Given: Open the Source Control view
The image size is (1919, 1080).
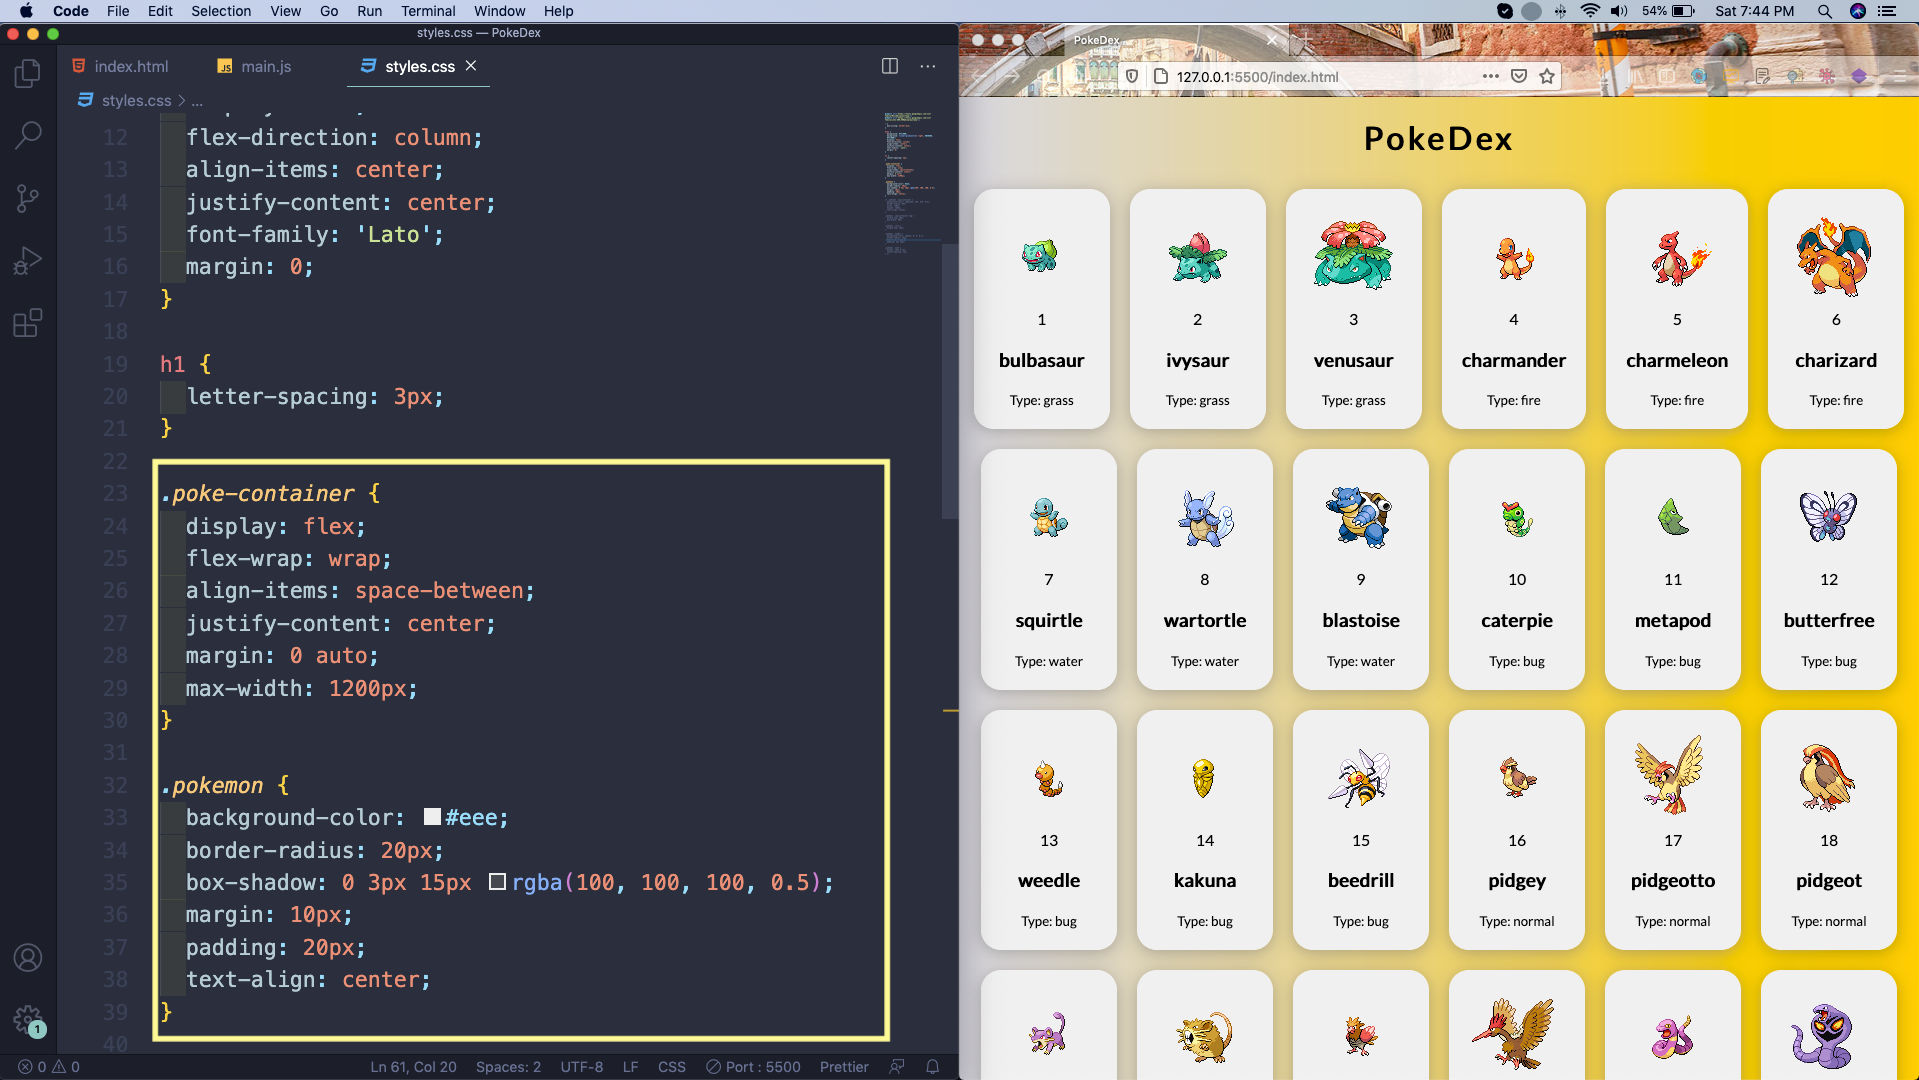Looking at the screenshot, I should click(28, 198).
